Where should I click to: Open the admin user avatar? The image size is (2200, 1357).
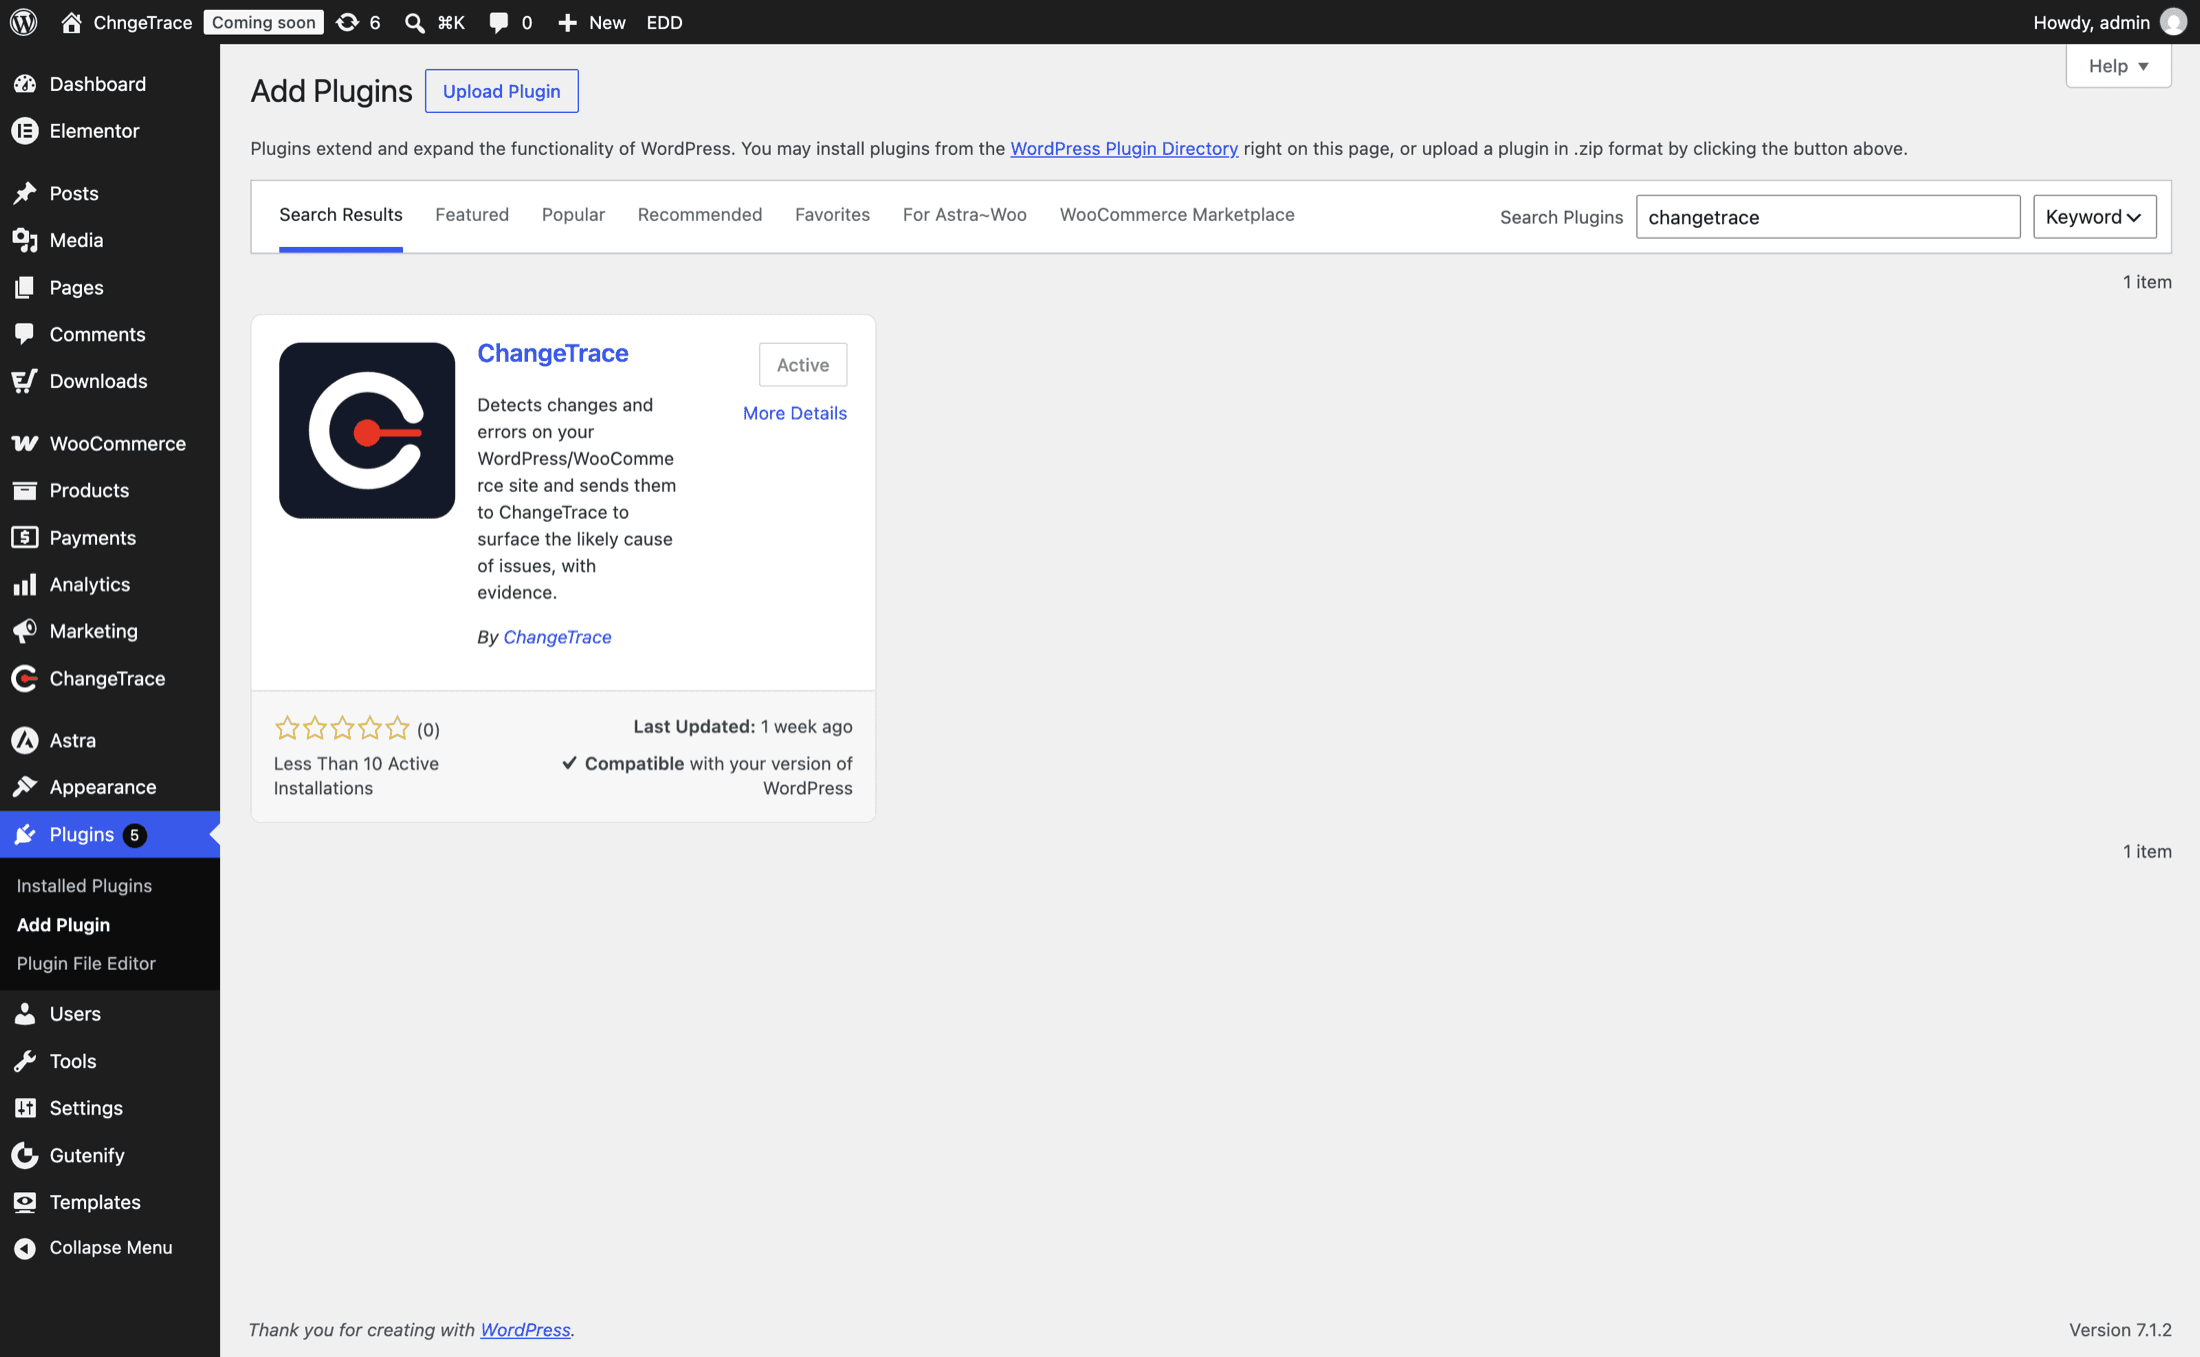[2173, 22]
